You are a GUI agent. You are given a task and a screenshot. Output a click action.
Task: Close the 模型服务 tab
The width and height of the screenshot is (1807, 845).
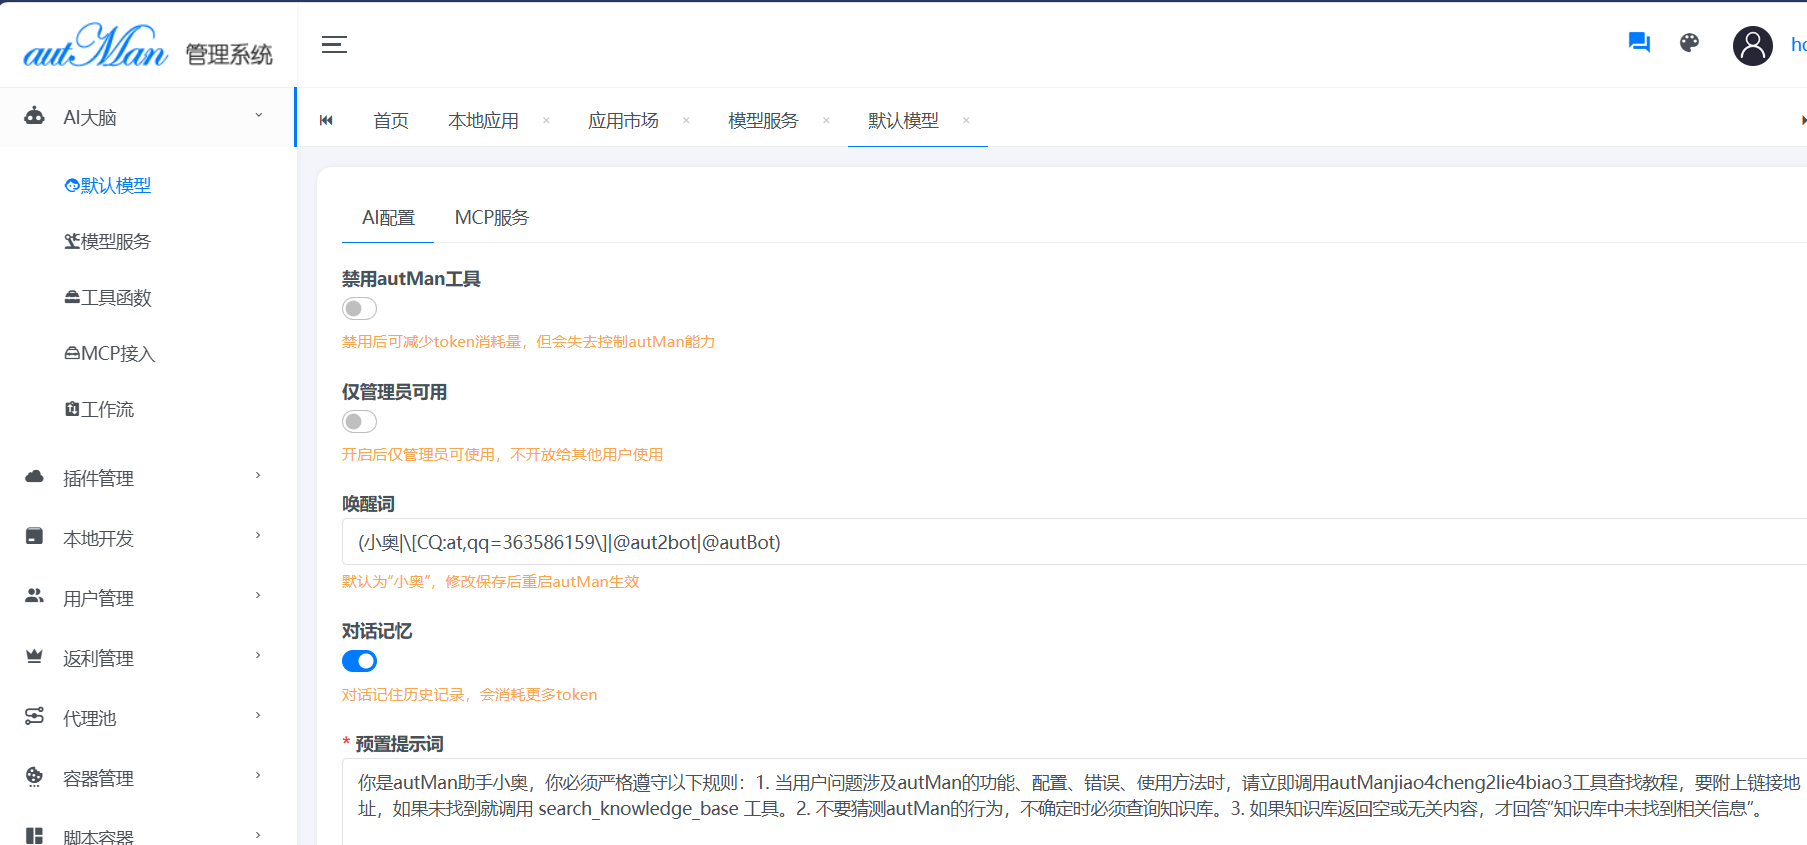826,120
